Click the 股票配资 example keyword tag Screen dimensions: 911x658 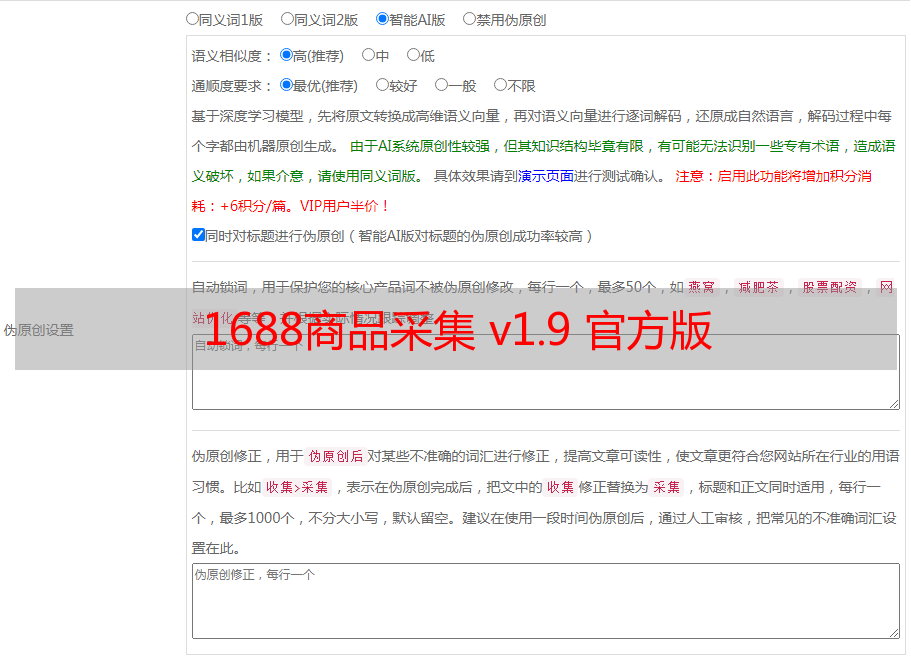tap(830, 287)
